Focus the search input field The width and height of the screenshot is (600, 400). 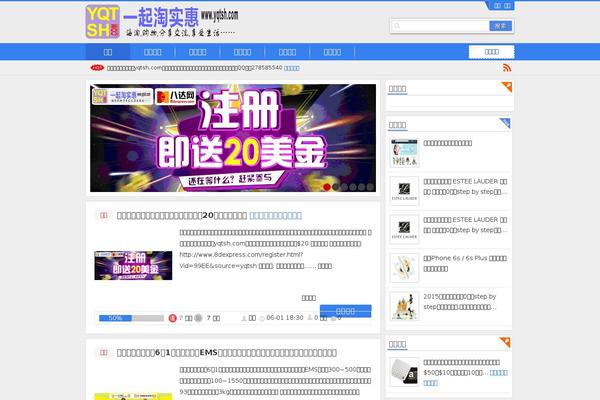(x=440, y=26)
